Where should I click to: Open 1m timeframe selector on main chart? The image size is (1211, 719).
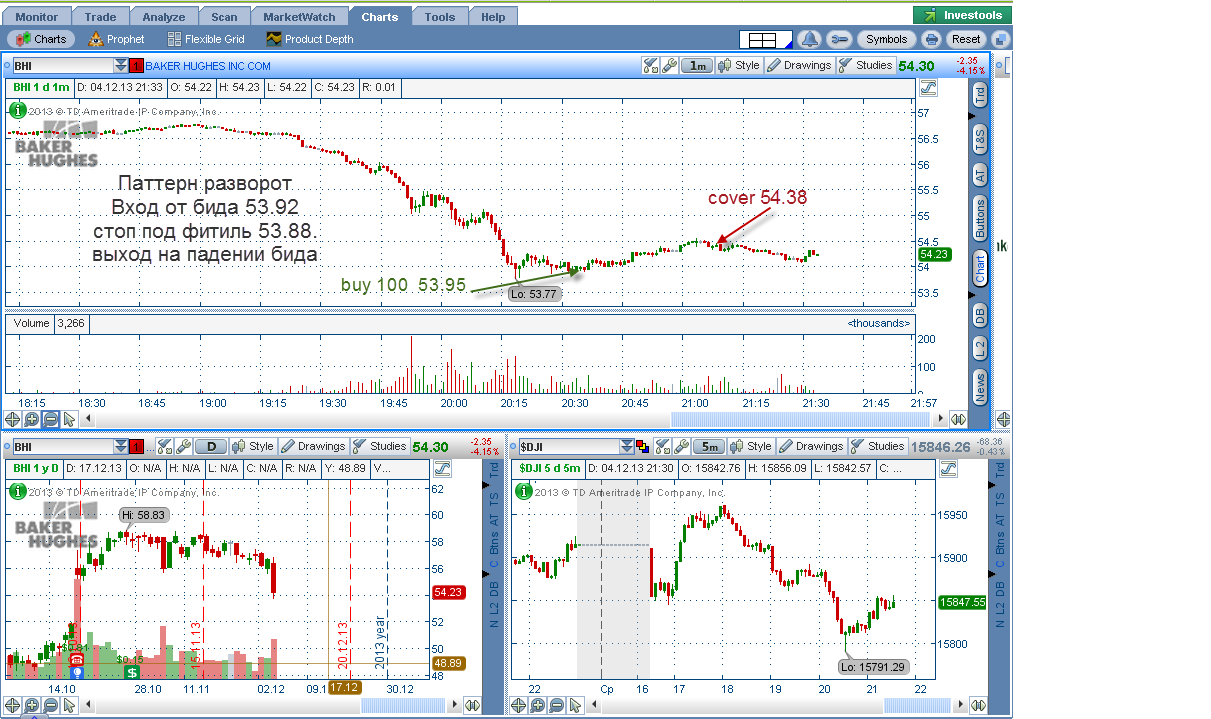697,65
